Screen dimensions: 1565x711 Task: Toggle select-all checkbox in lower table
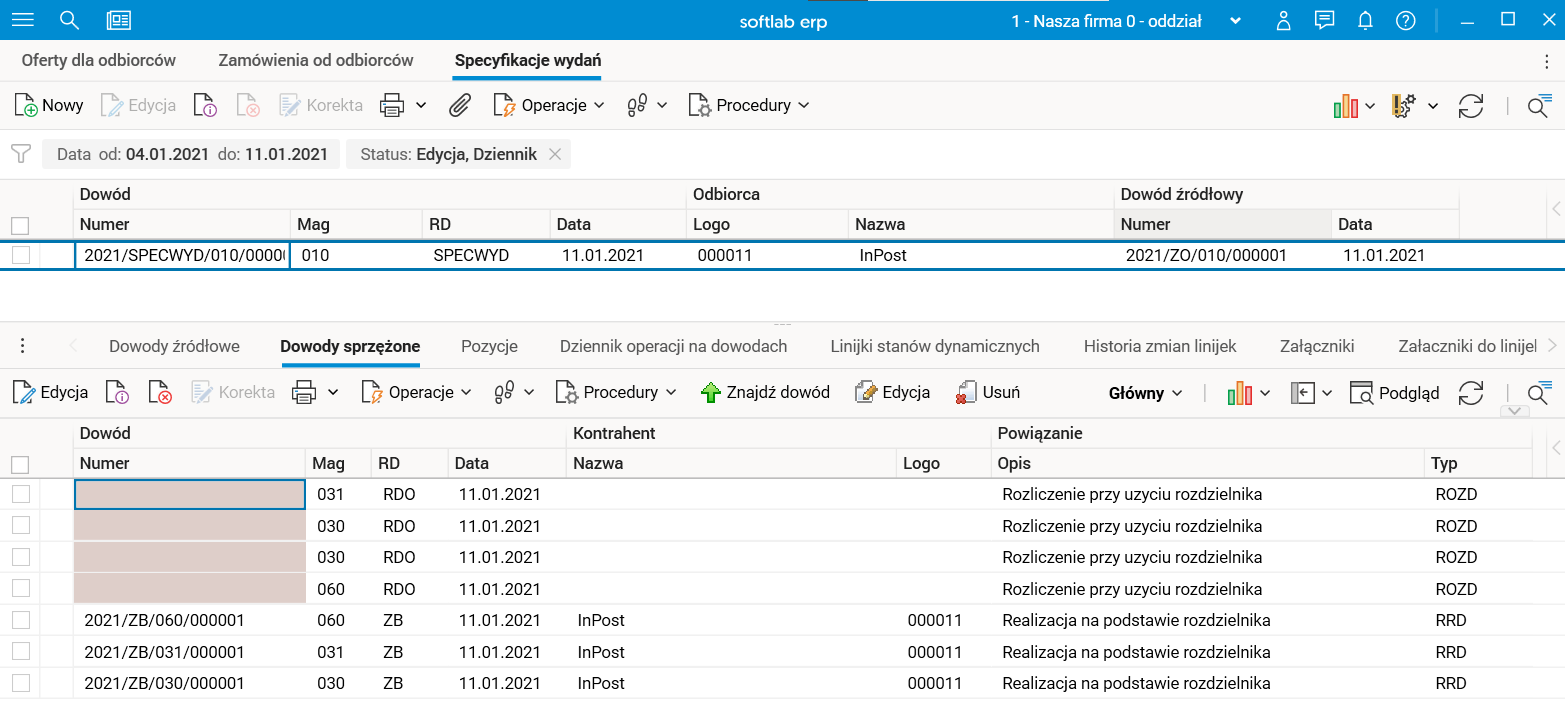coord(20,464)
